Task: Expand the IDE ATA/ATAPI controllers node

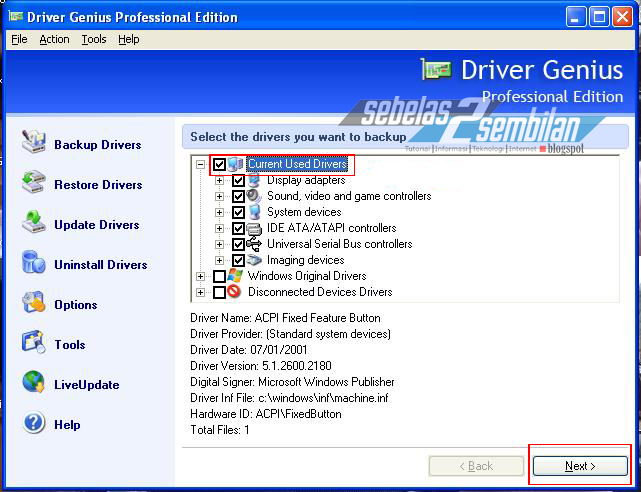Action: tap(220, 228)
